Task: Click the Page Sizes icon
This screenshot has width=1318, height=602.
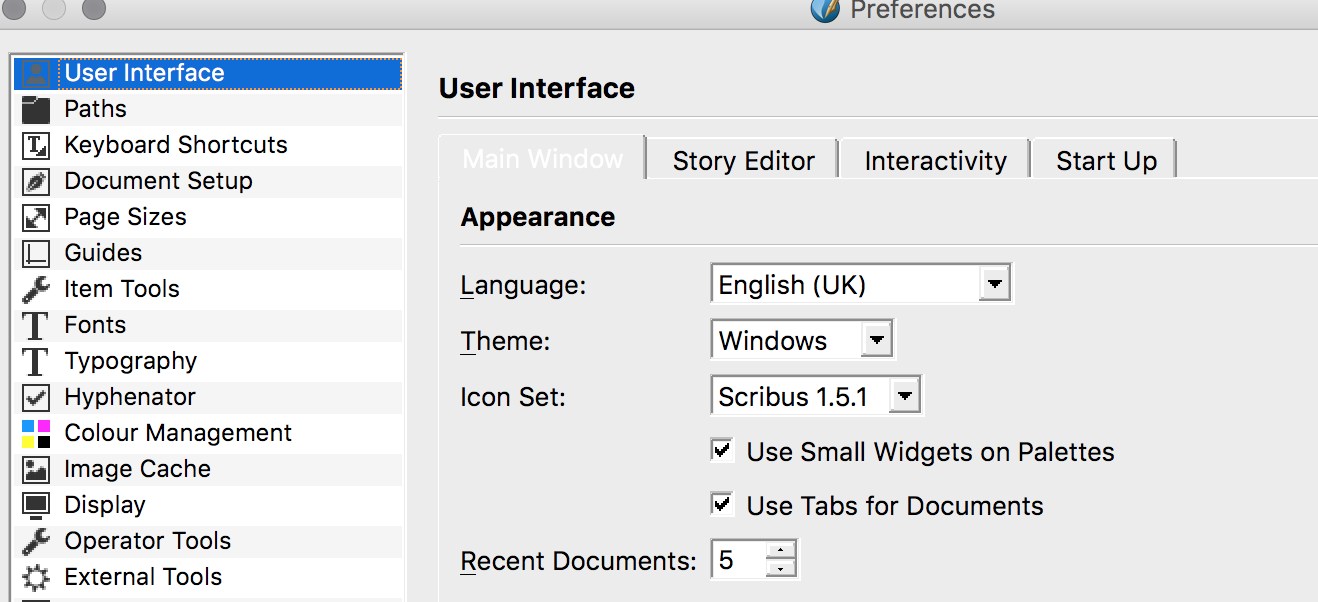Action: (x=36, y=217)
